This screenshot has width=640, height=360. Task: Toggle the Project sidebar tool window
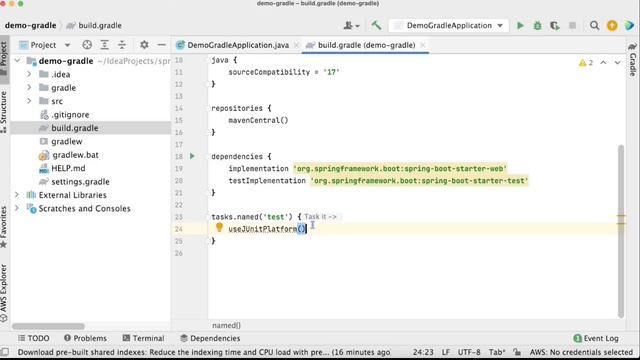point(4,59)
